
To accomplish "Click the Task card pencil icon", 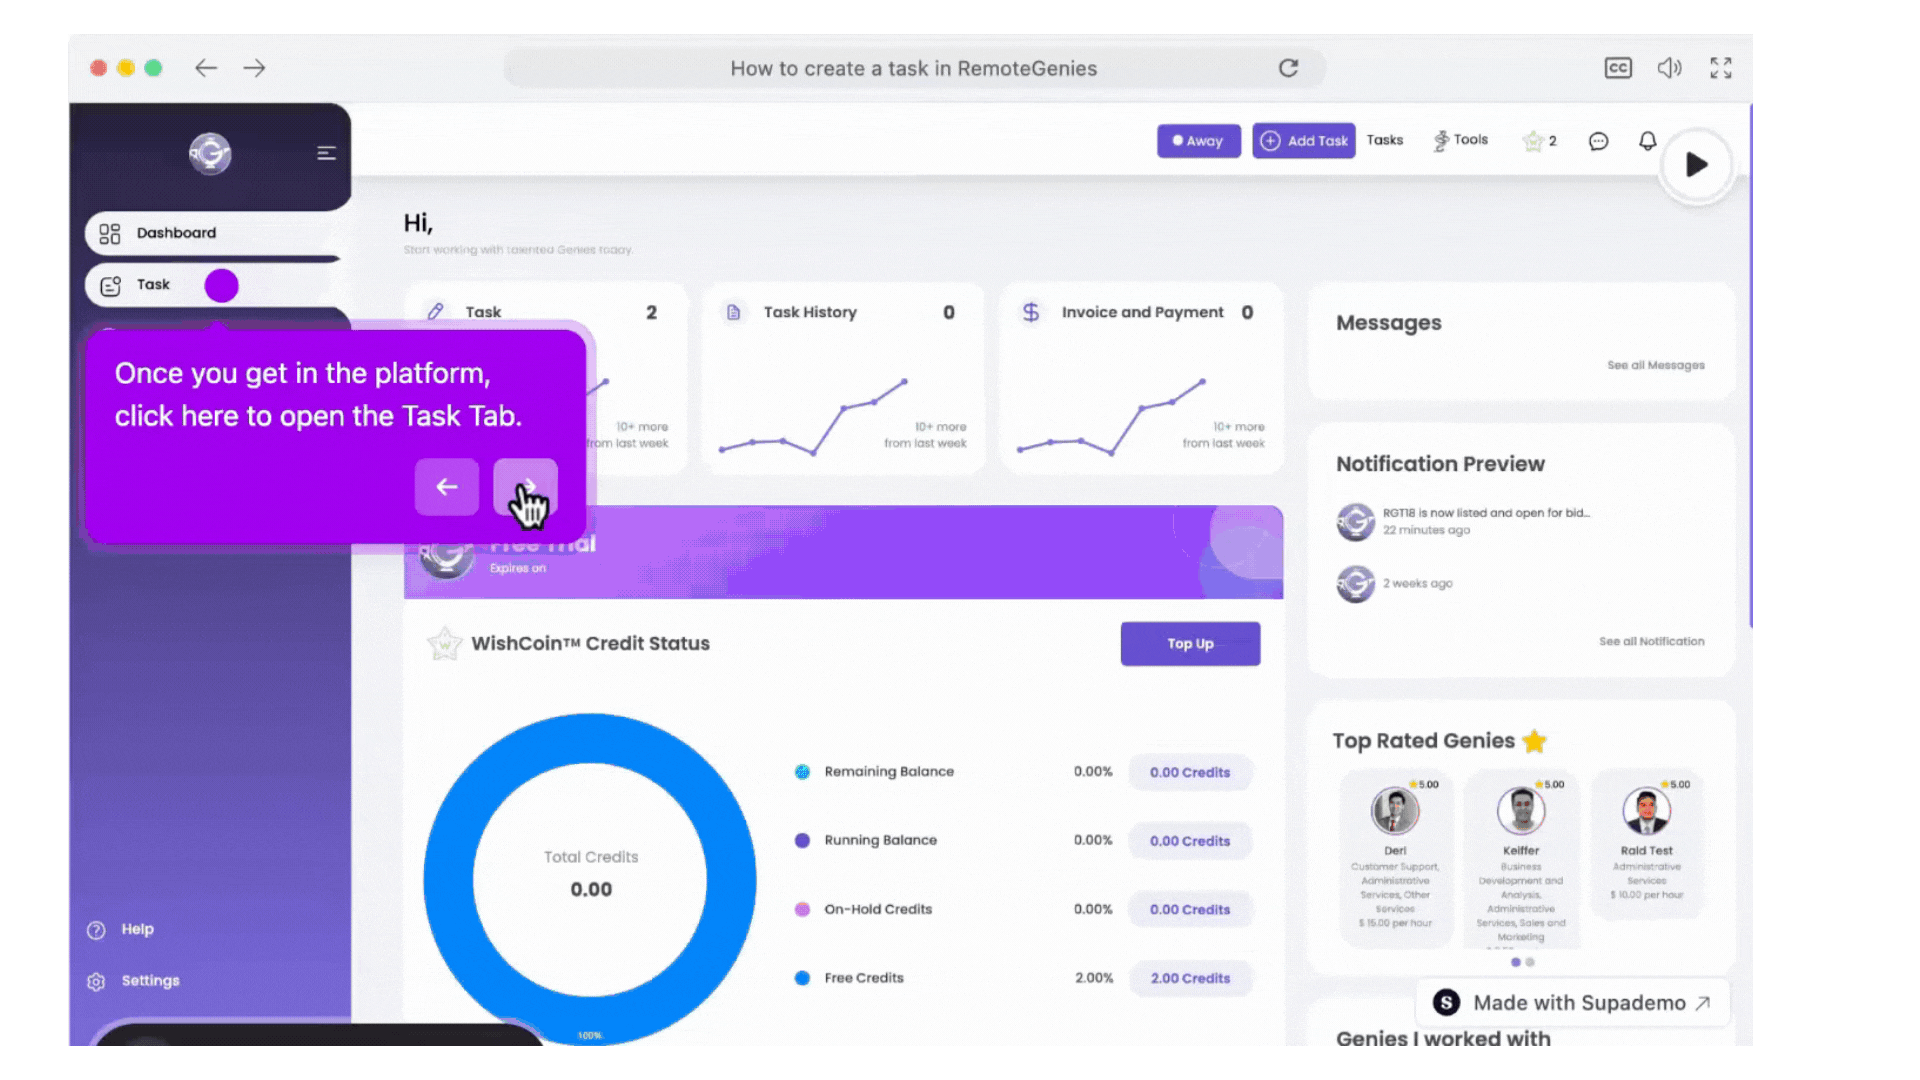I will pyautogui.click(x=435, y=312).
